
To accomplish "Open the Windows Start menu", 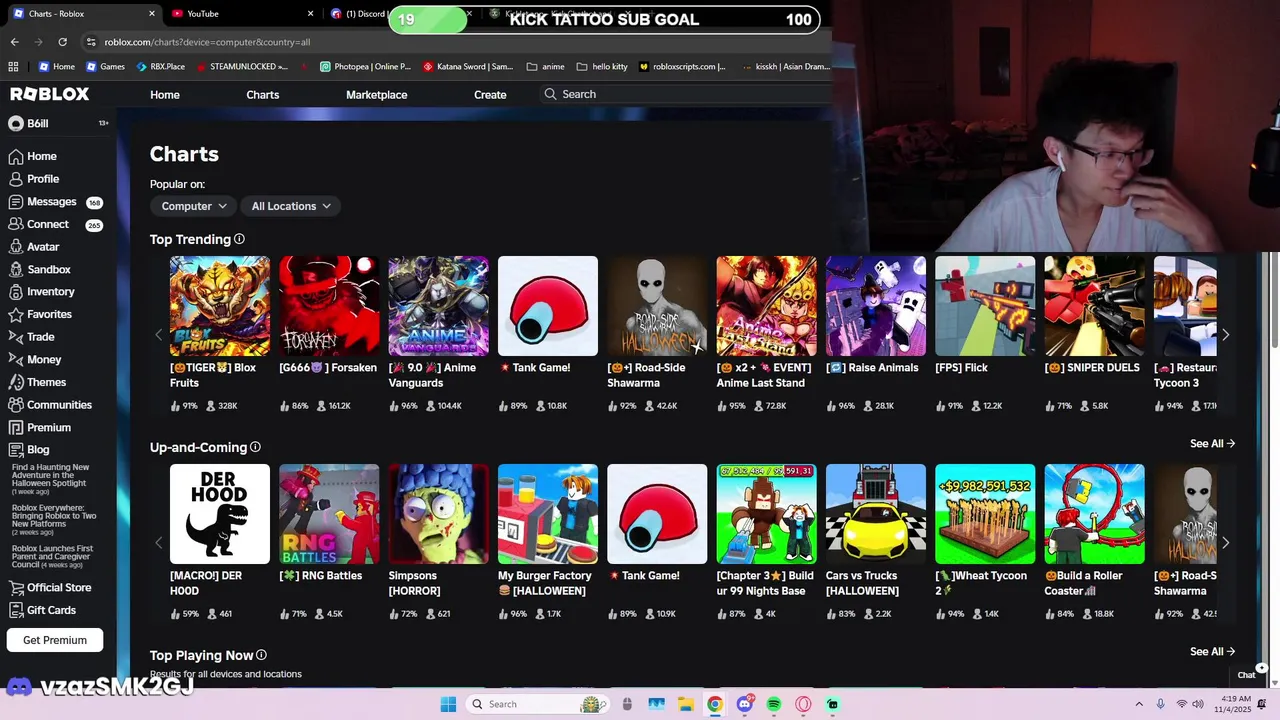I will (448, 704).
